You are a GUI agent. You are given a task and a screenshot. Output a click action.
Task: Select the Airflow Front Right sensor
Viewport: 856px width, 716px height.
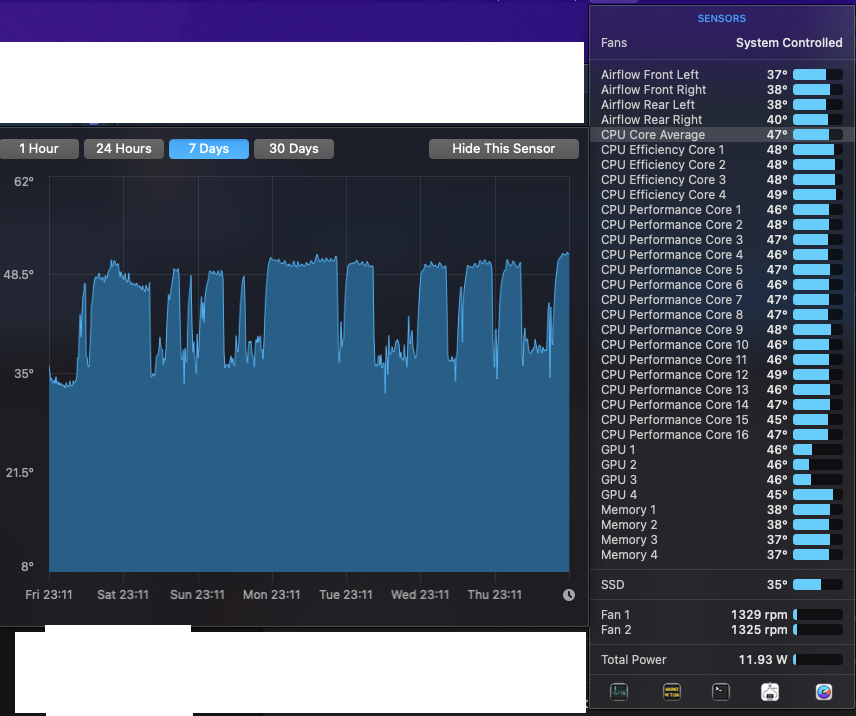pyautogui.click(x=722, y=90)
